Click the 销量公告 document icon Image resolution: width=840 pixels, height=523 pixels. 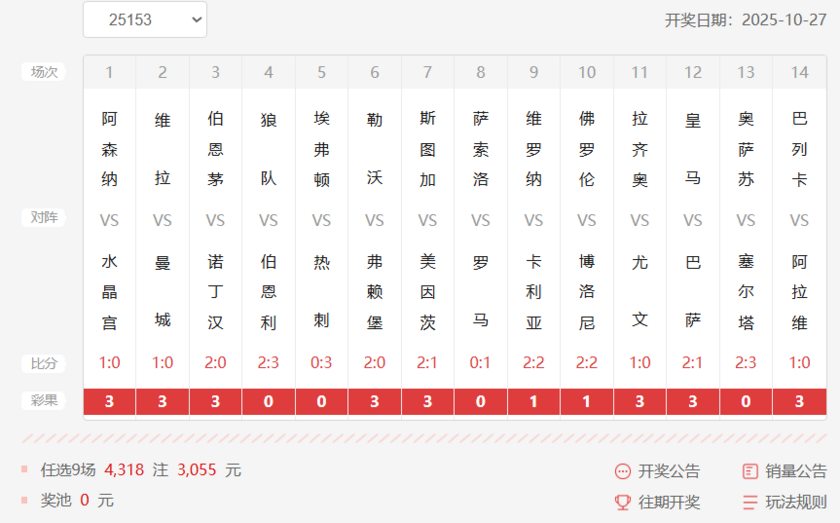750,471
